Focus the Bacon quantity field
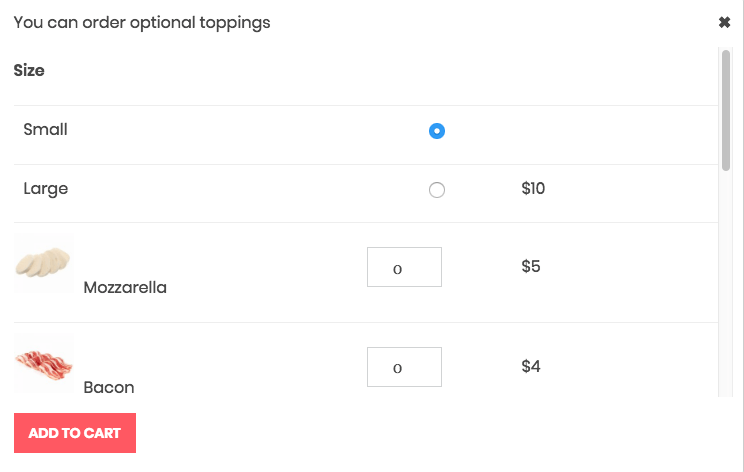Screen dimensions: 744x472 point(404,367)
